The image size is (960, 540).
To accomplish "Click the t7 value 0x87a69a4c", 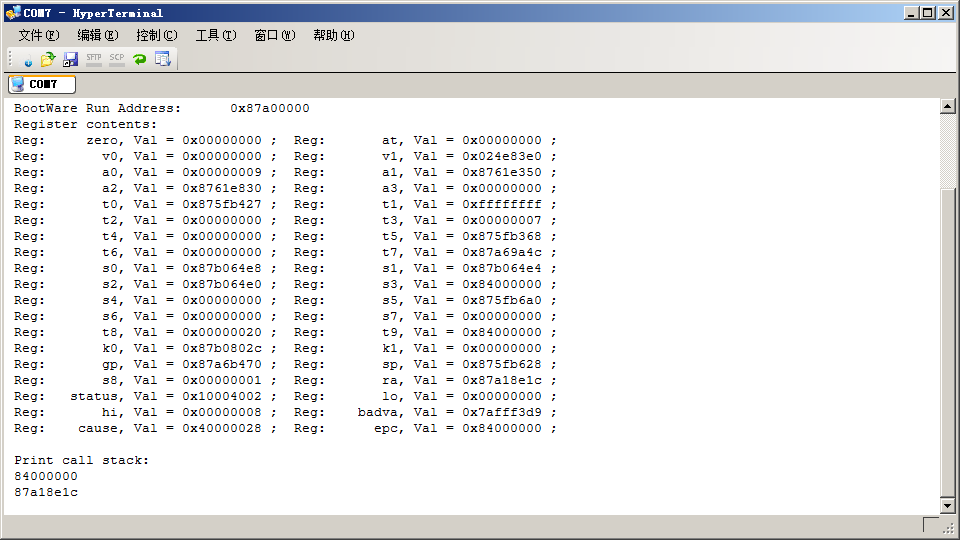I will tap(502, 252).
